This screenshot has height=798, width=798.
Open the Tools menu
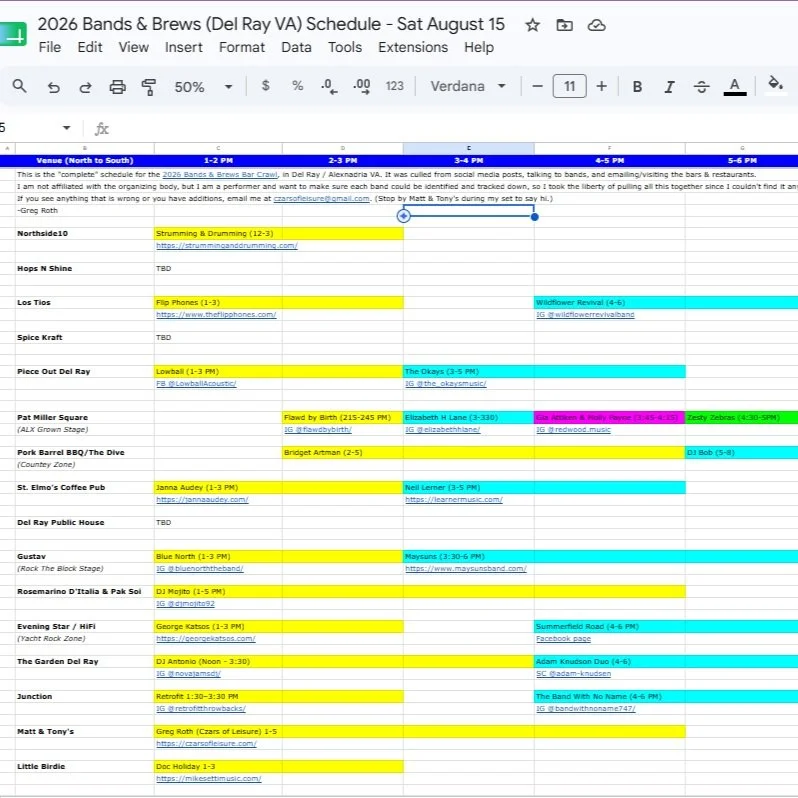(x=345, y=47)
